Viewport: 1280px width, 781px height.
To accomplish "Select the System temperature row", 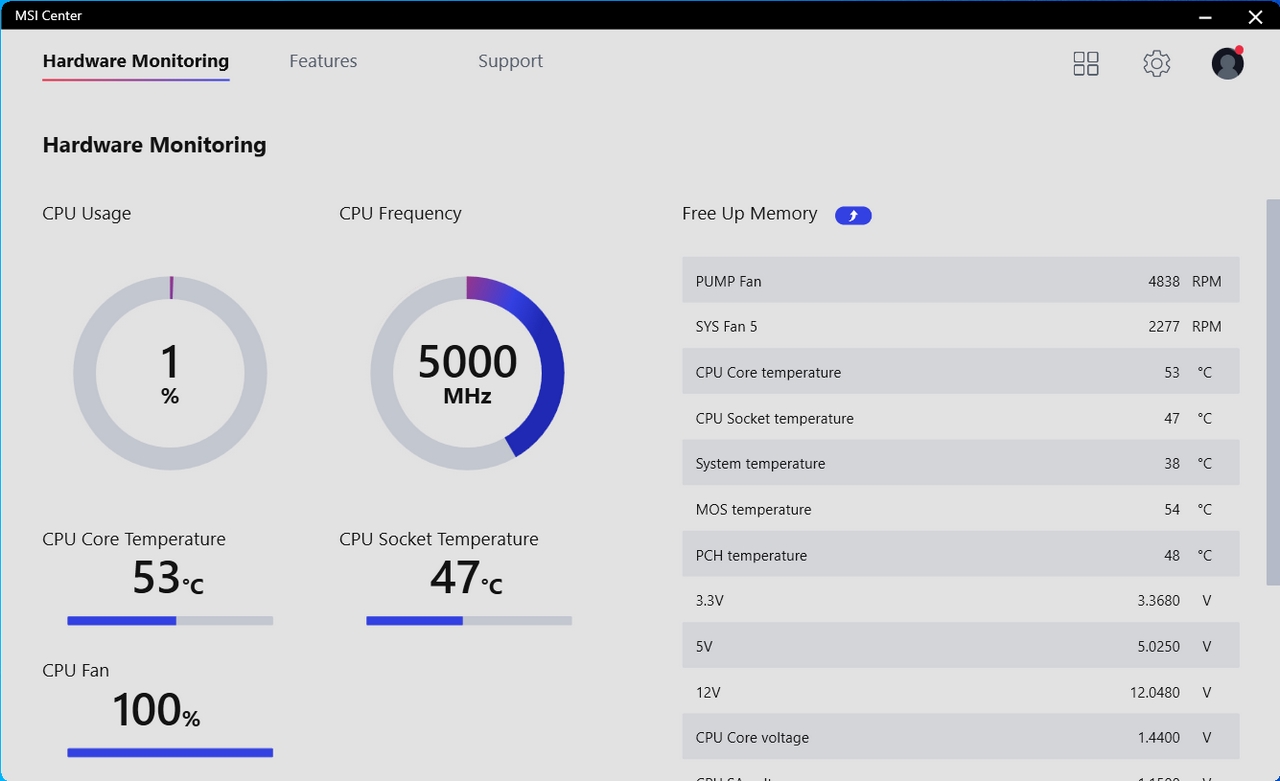I will [961, 463].
